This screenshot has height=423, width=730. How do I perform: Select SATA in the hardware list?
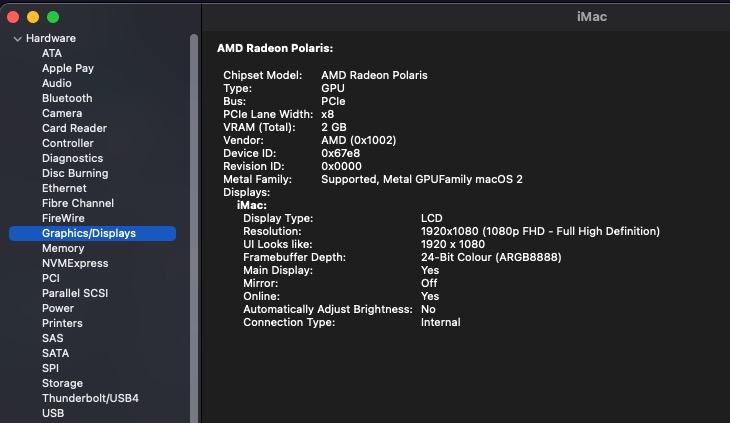tap(55, 353)
